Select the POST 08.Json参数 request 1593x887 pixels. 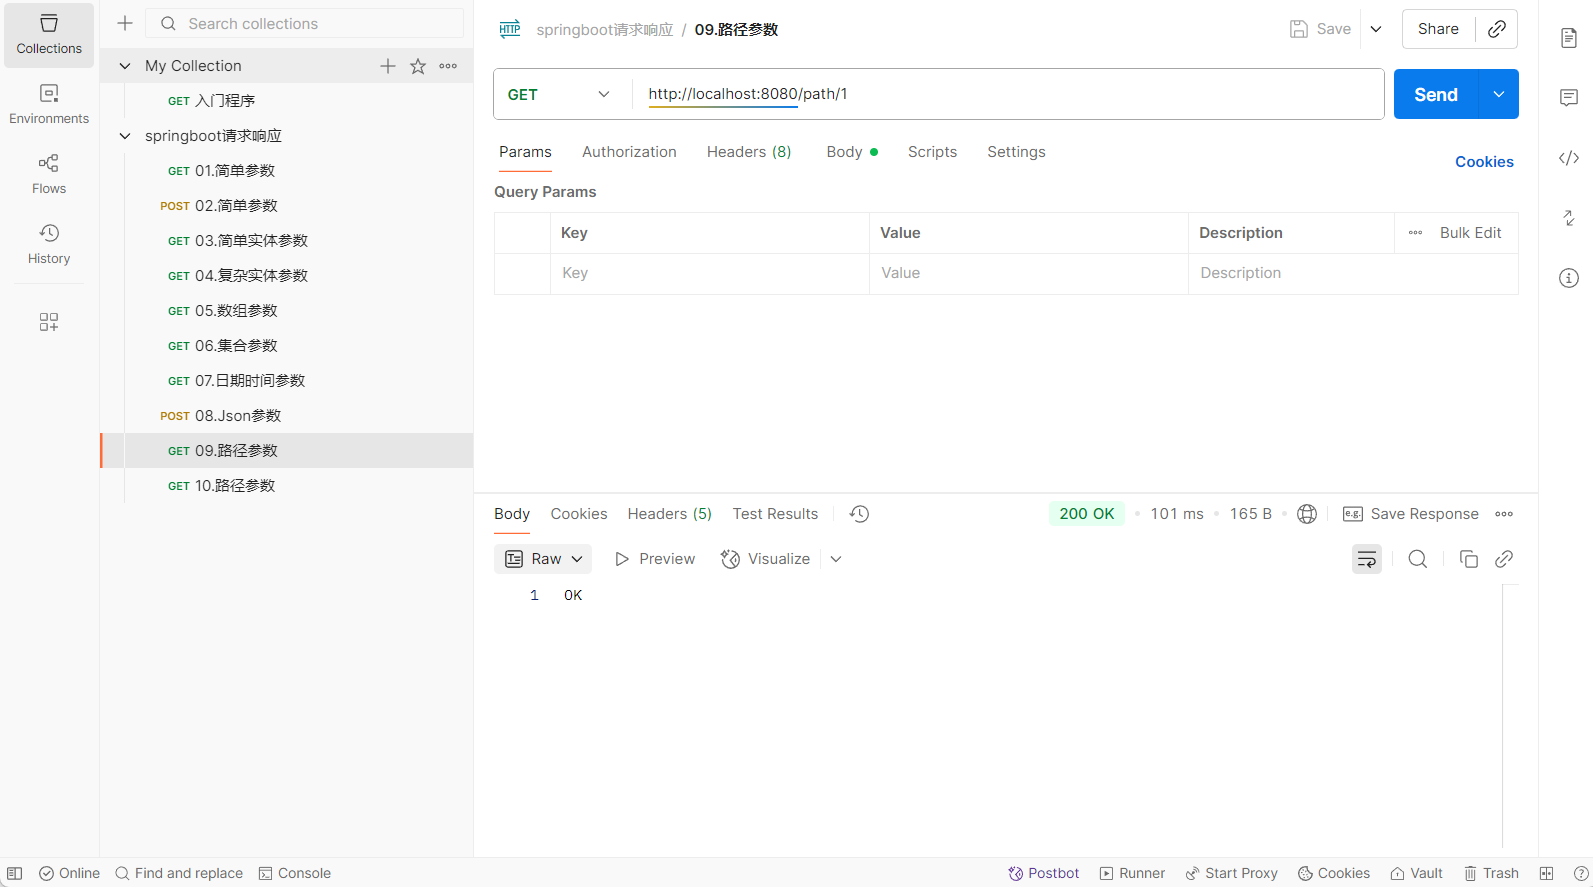point(286,416)
